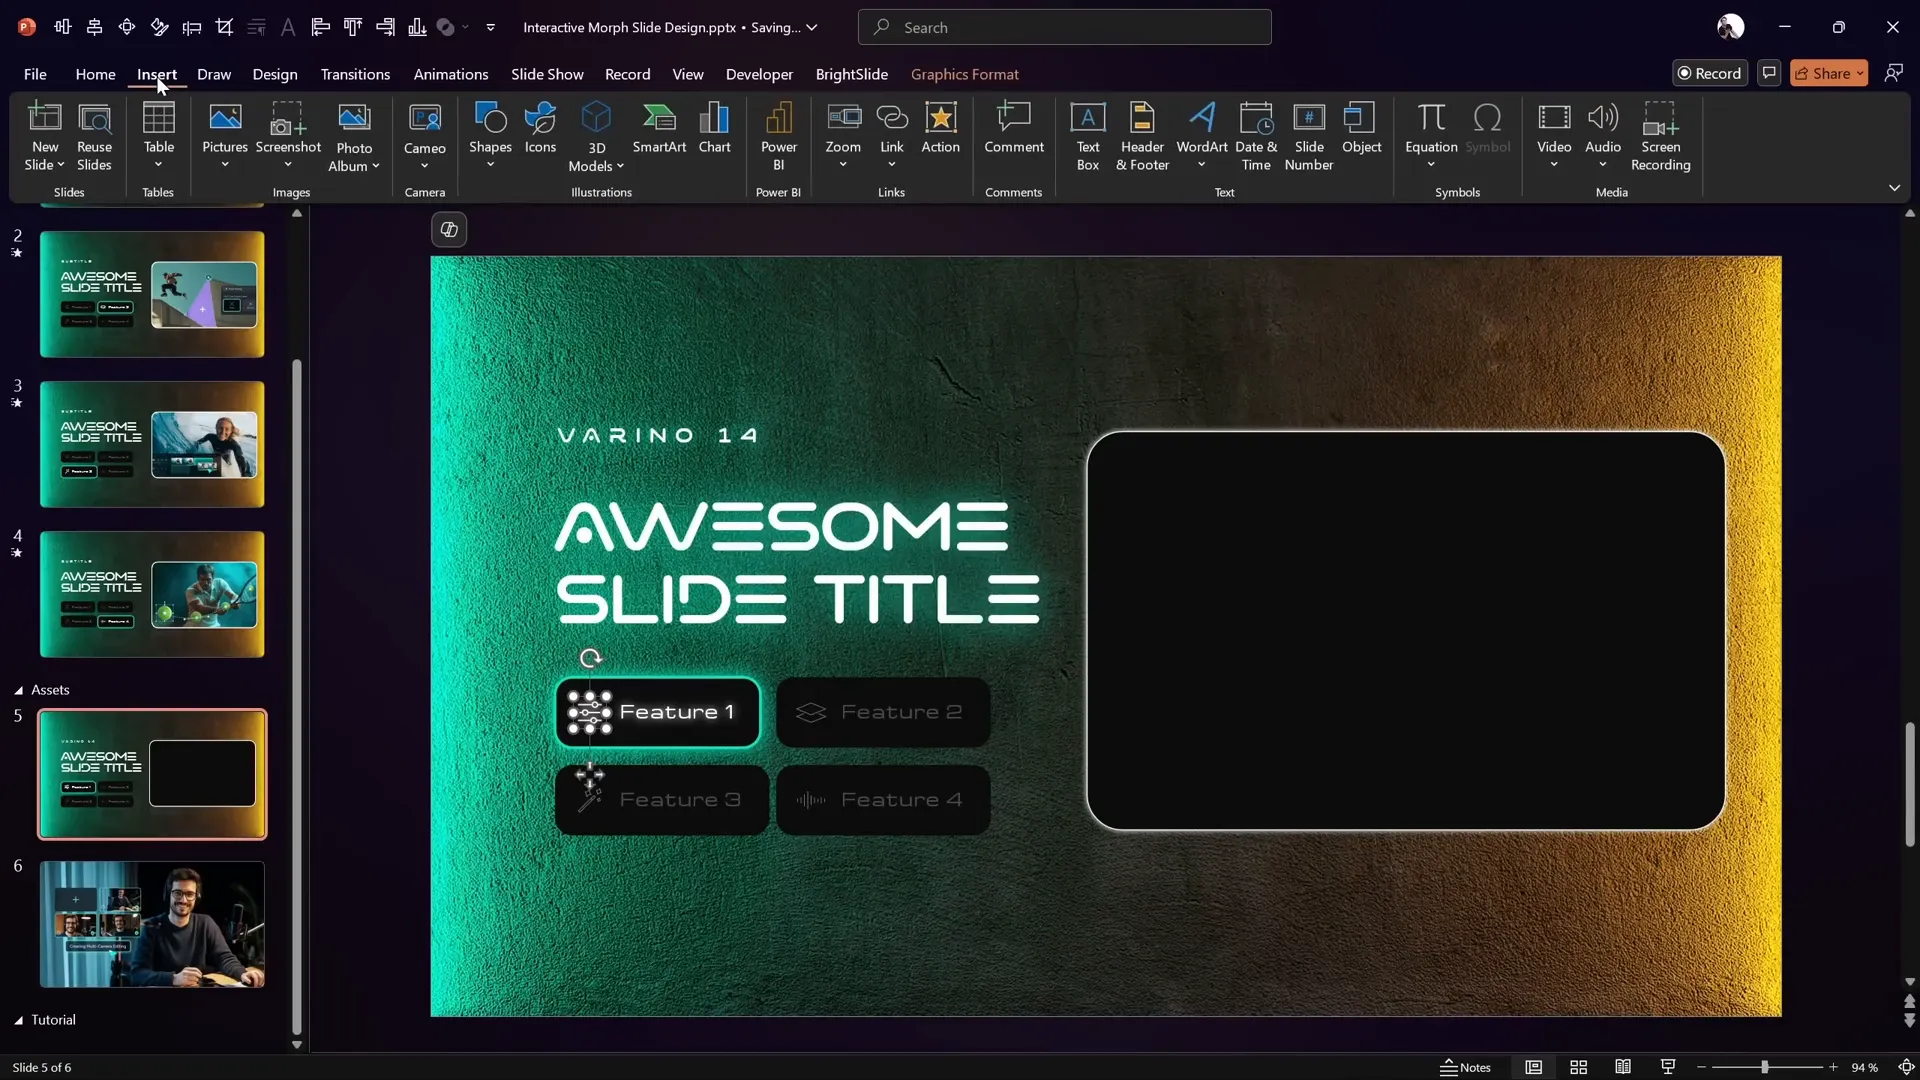Switch to Reading View
Image resolution: width=1920 pixels, height=1080 pixels.
[1623, 1067]
